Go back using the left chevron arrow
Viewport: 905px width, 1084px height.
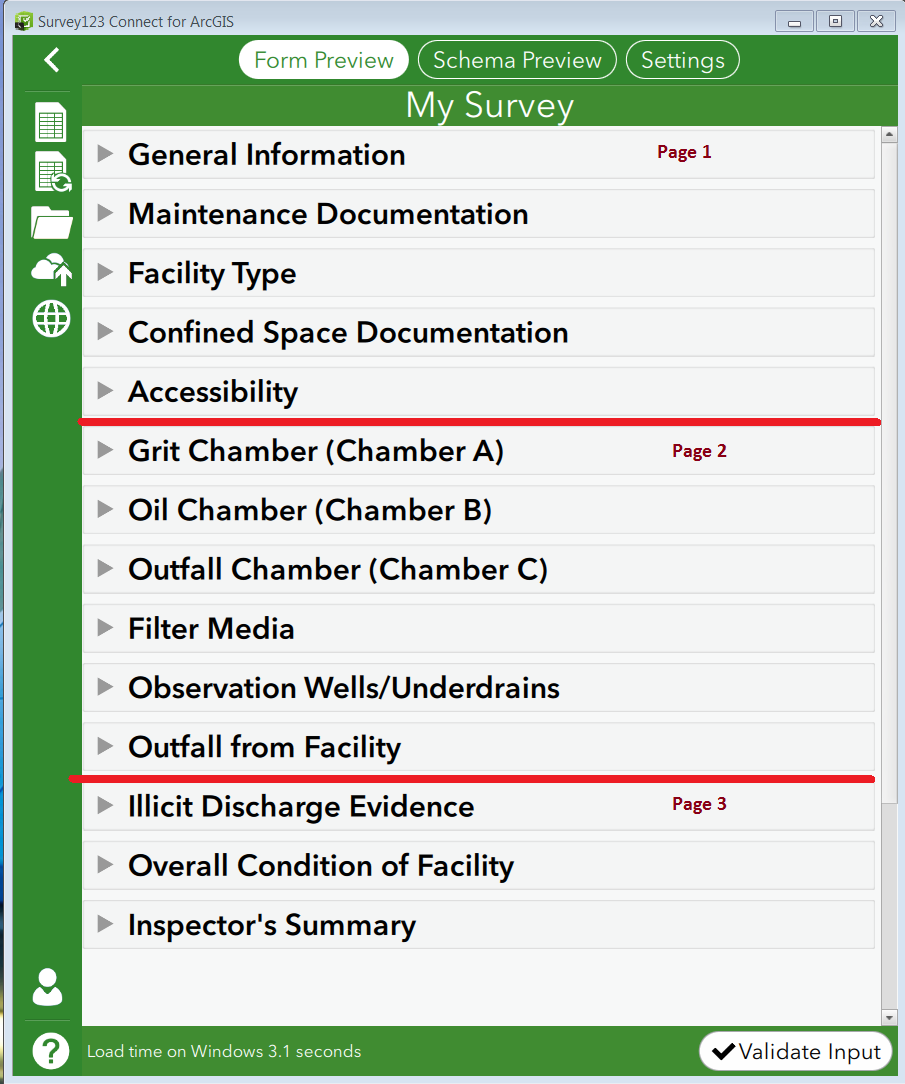point(52,60)
